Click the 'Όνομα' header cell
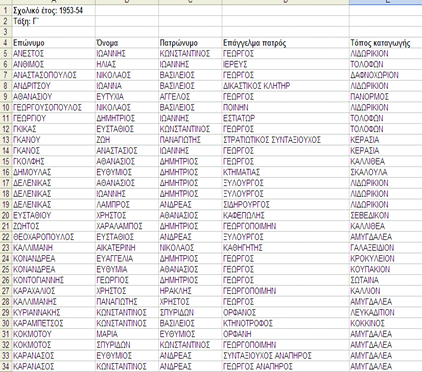 (127, 43)
